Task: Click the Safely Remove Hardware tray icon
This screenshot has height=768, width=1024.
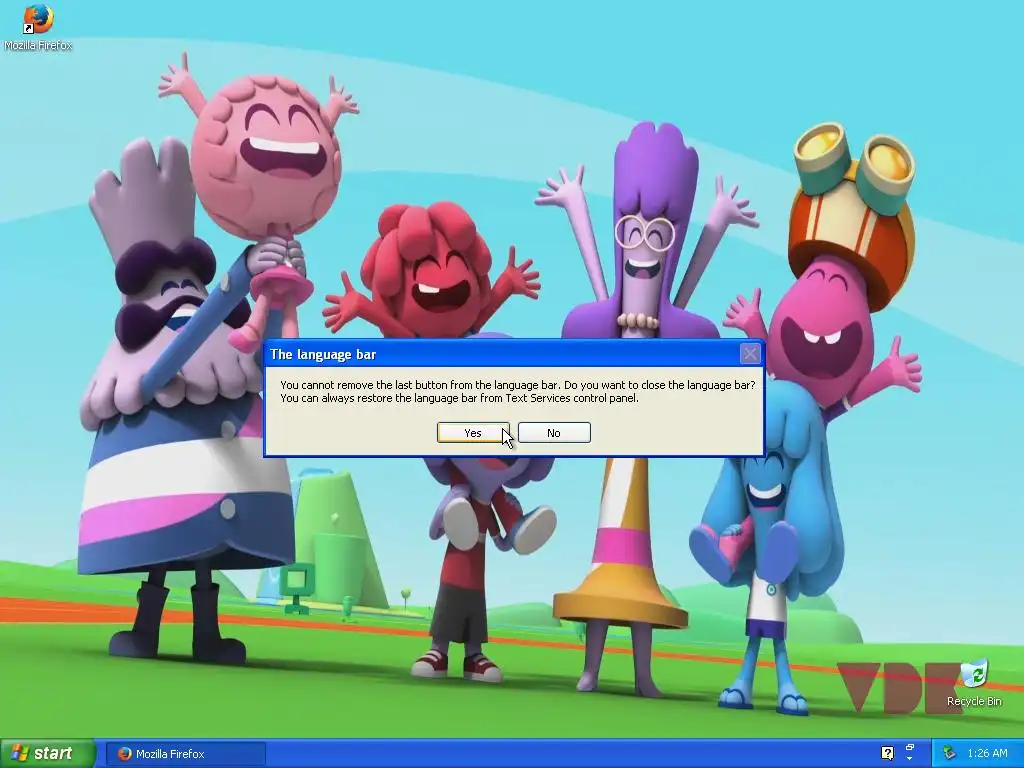Action: [x=950, y=754]
